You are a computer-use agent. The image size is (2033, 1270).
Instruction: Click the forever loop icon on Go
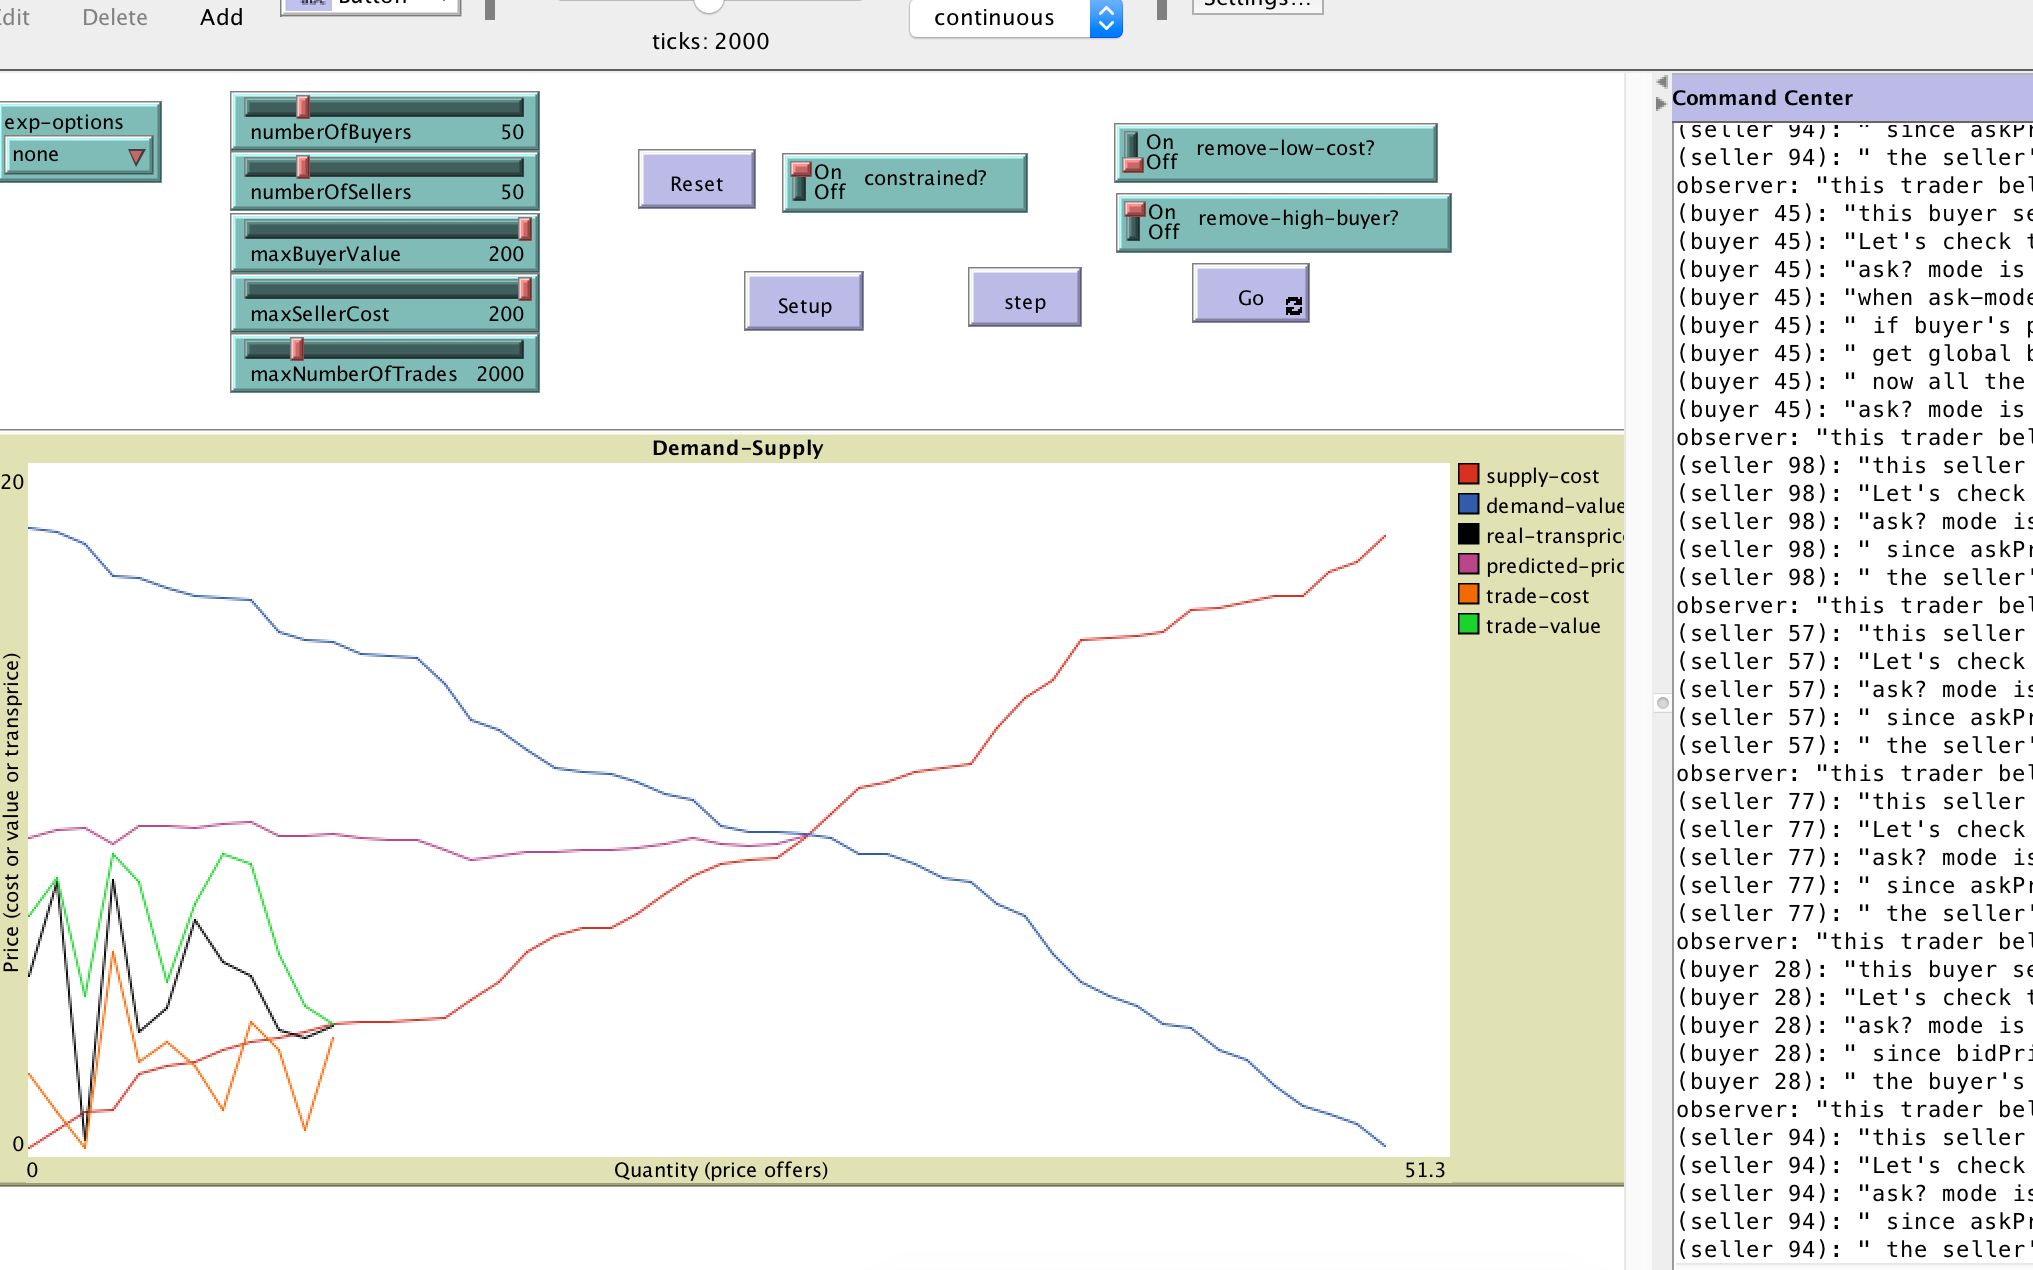click(1293, 306)
